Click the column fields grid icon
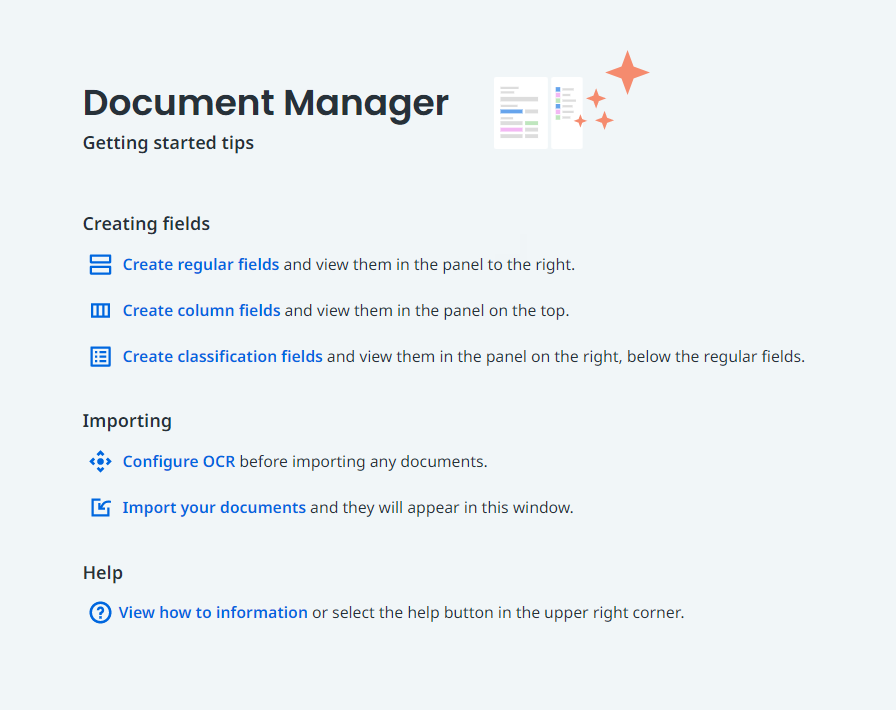This screenshot has width=896, height=710. [x=100, y=310]
